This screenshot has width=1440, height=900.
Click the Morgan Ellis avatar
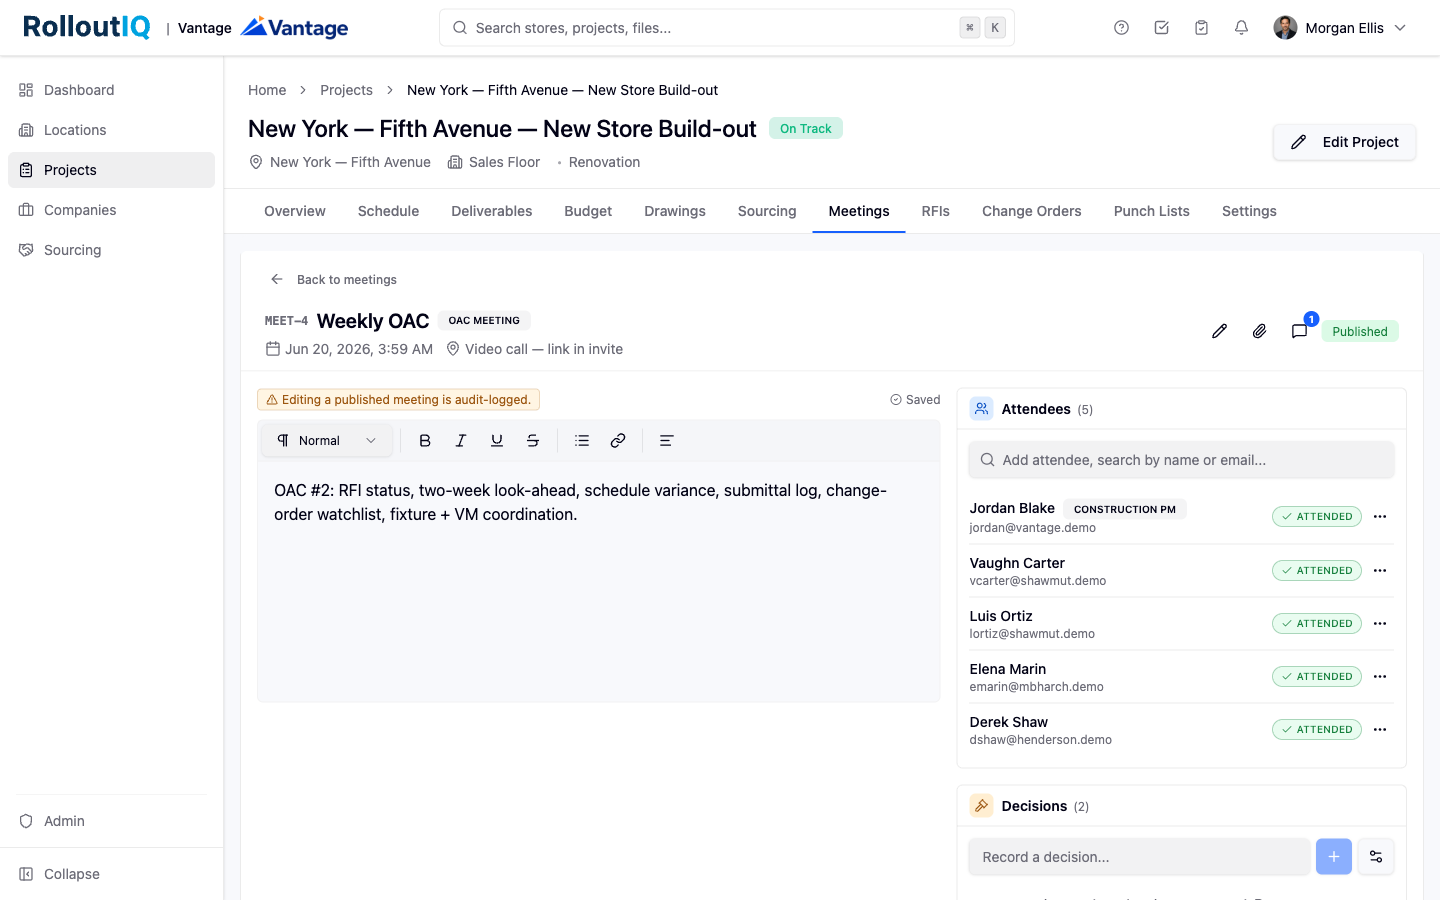(1285, 28)
